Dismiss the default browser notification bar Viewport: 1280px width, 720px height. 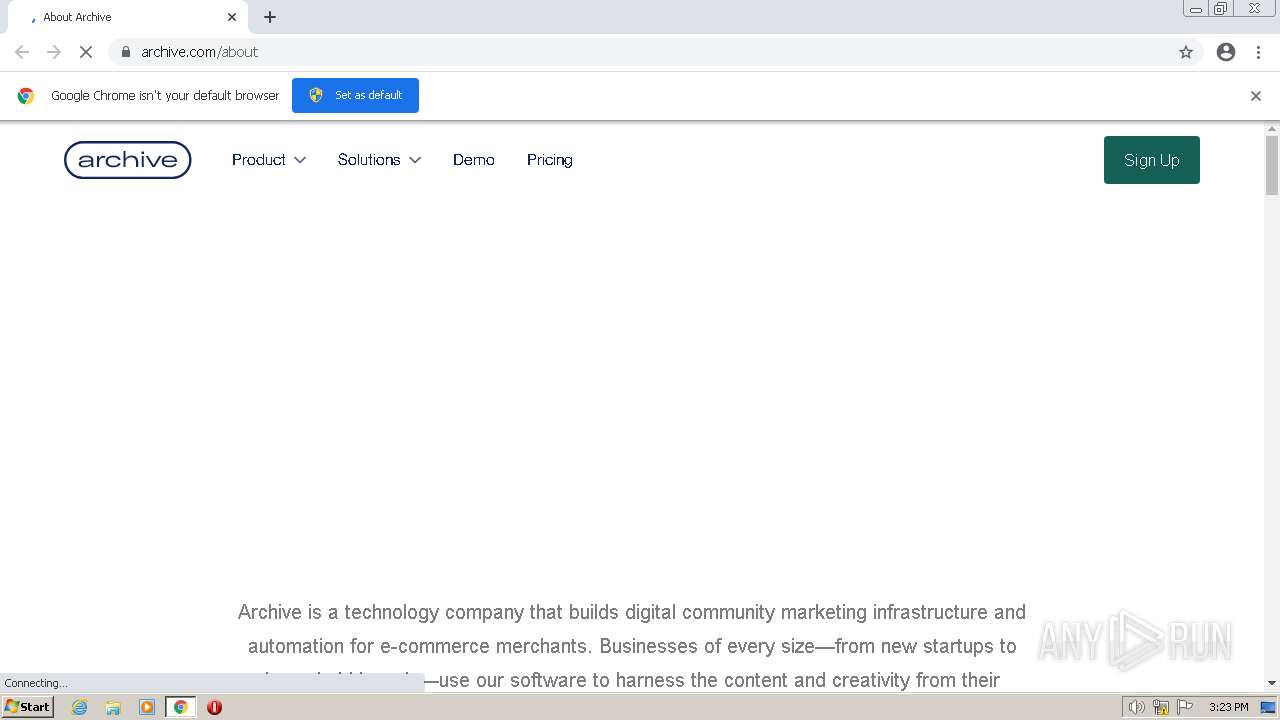tap(1256, 96)
